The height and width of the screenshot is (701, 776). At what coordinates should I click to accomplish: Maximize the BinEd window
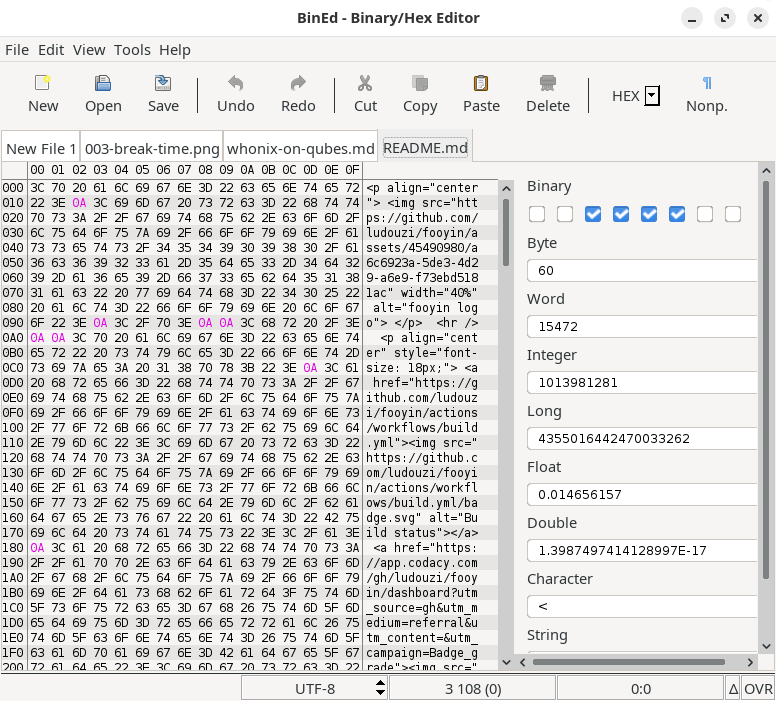click(x=725, y=19)
